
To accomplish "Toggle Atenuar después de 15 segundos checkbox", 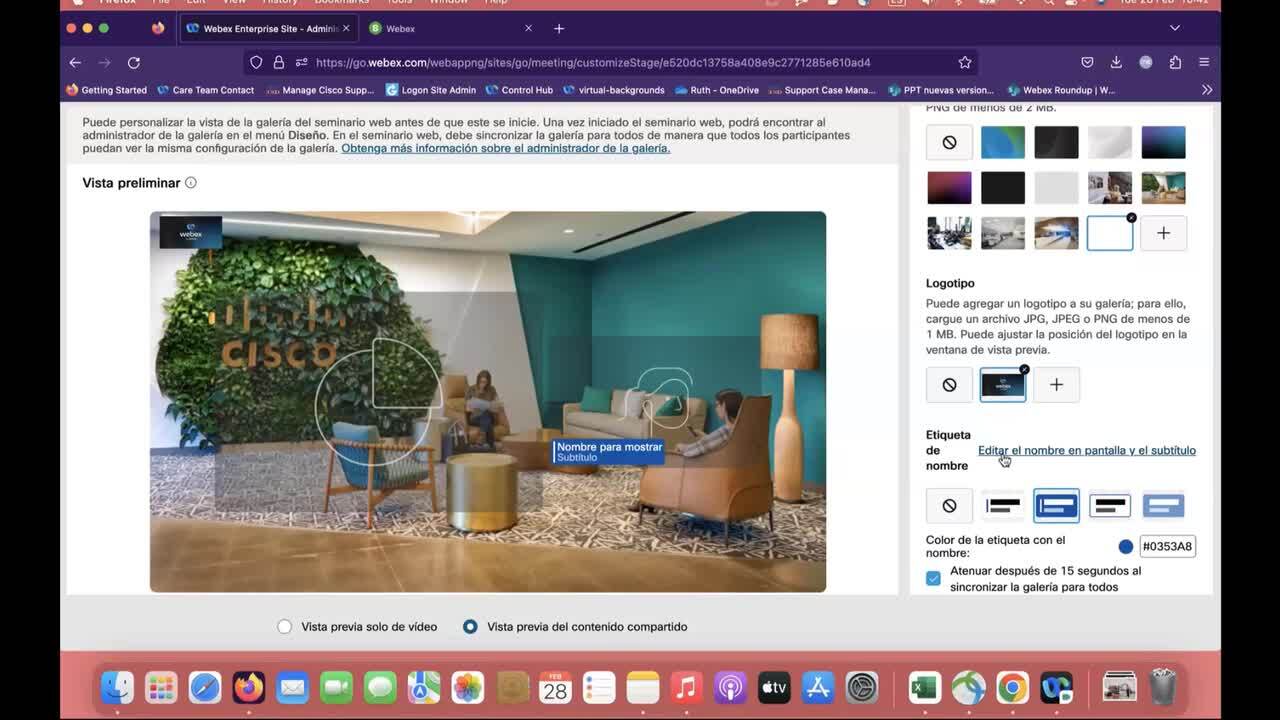I will coord(933,579).
